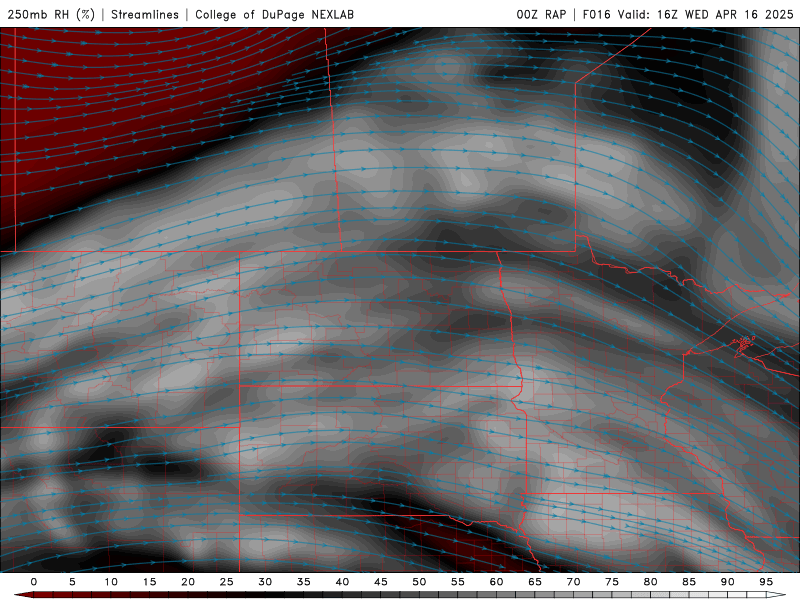Click the "60" legend number
This screenshot has width=800, height=600.
(496, 582)
